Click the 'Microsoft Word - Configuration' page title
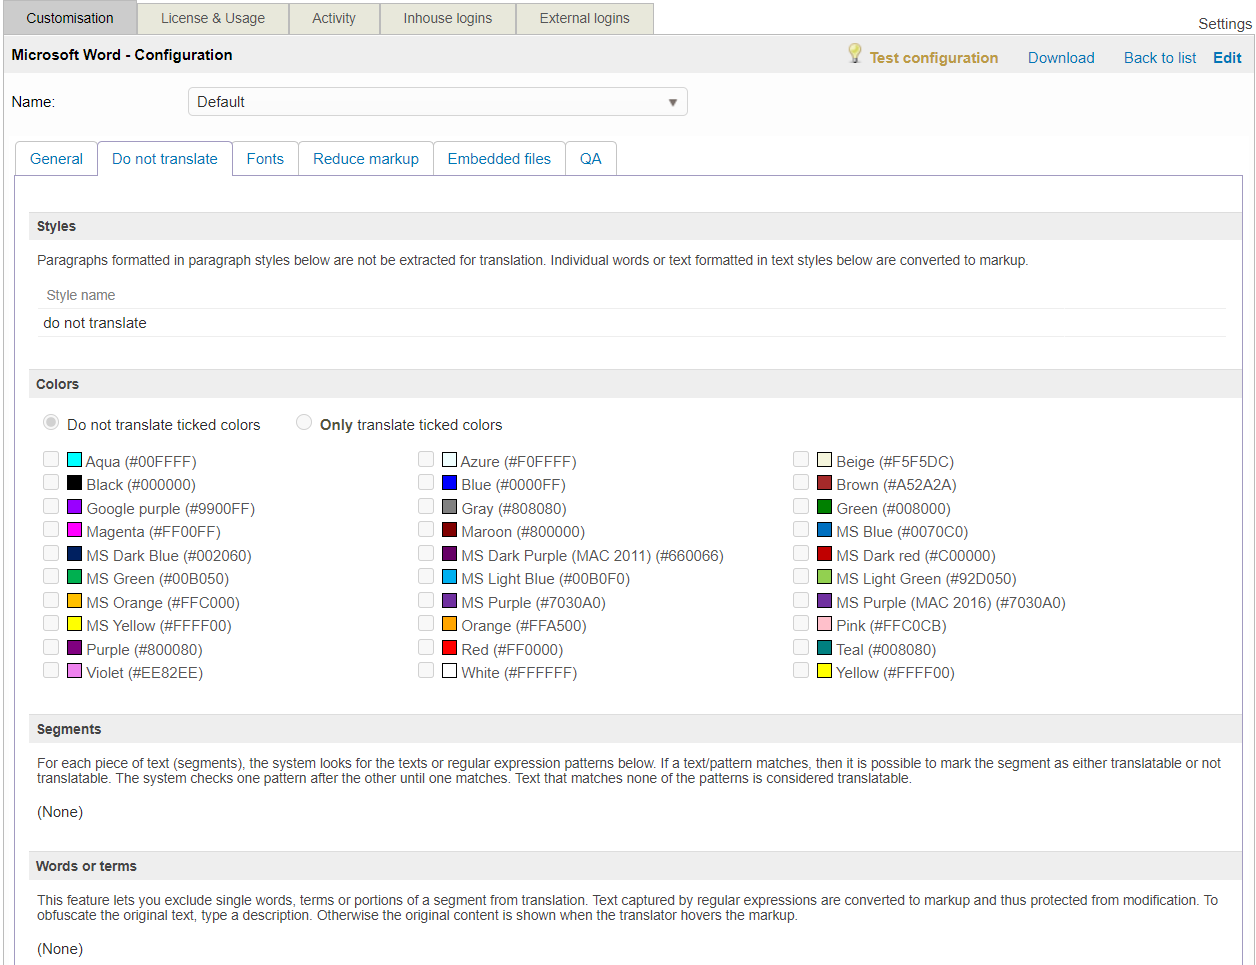The image size is (1256, 965). 122,55
